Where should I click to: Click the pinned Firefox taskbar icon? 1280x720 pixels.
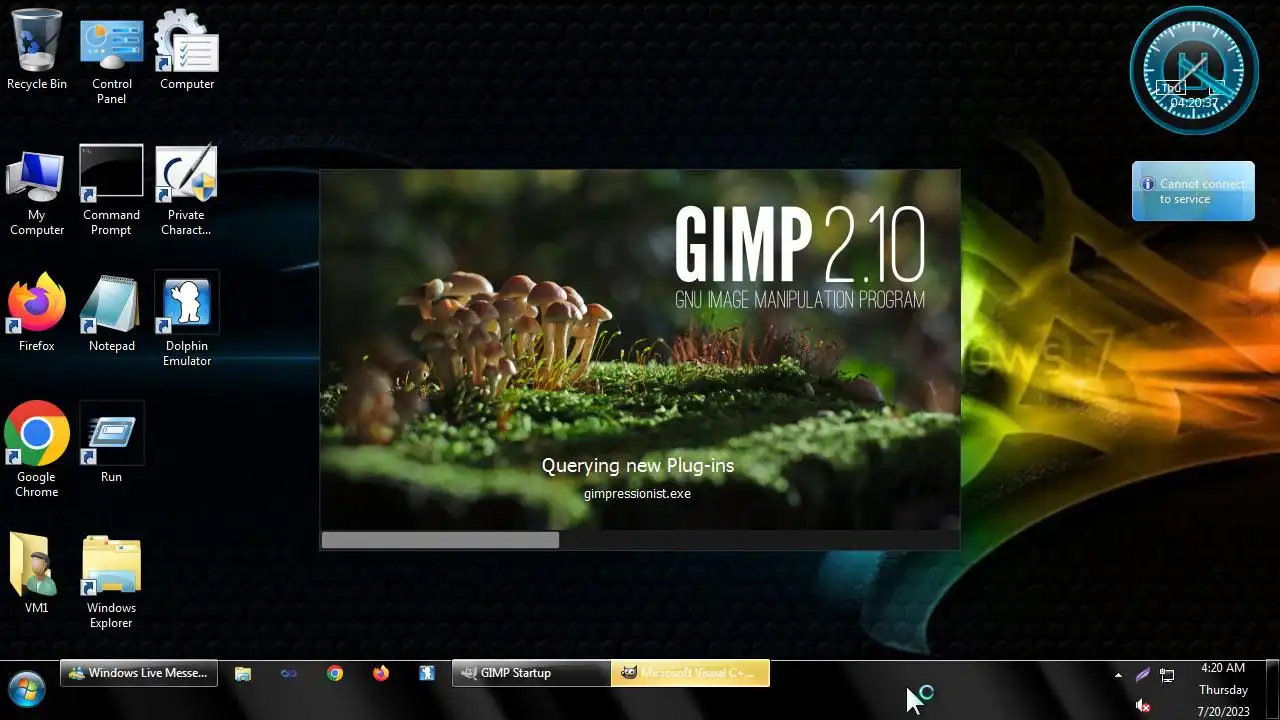(381, 673)
